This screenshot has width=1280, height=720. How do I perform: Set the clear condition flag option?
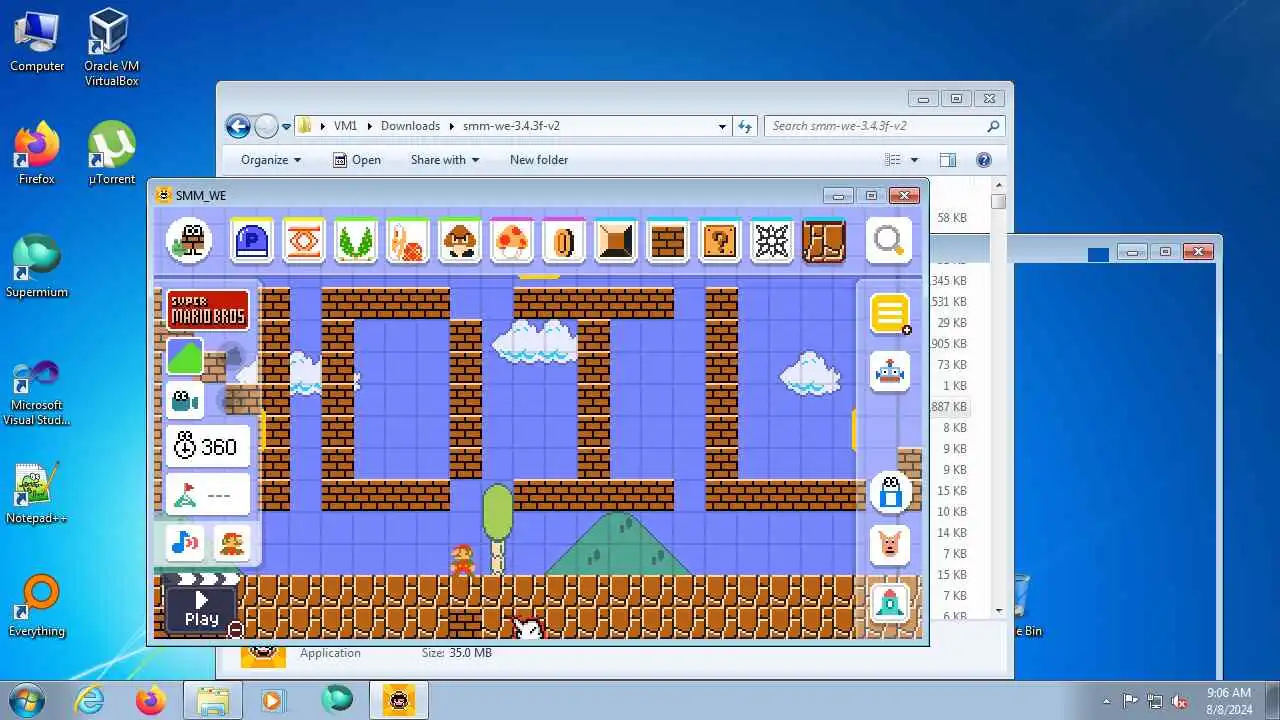(208, 494)
